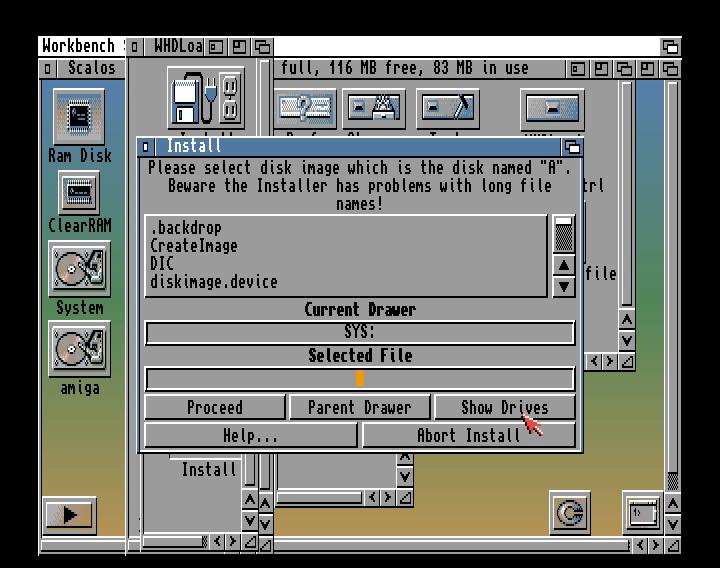Click the Selected File input field
Viewport: 720px width, 568px height.
coord(360,379)
